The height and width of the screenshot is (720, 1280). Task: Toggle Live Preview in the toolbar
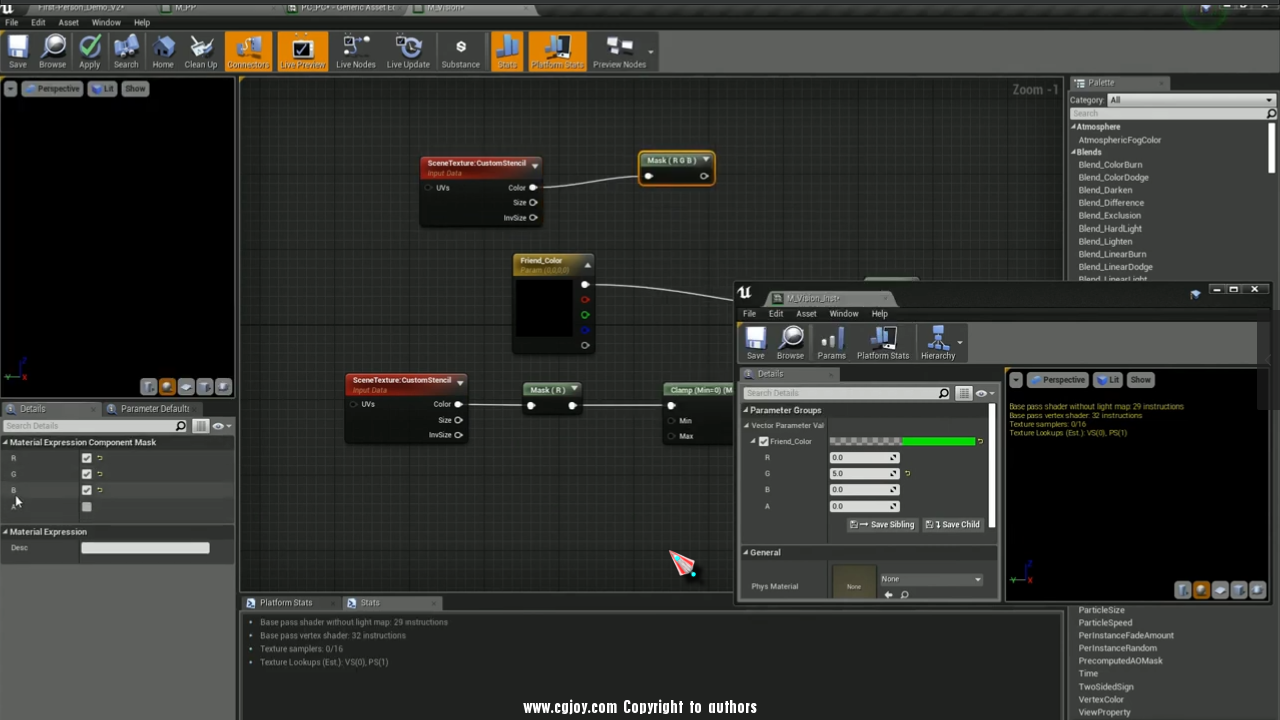click(x=302, y=52)
